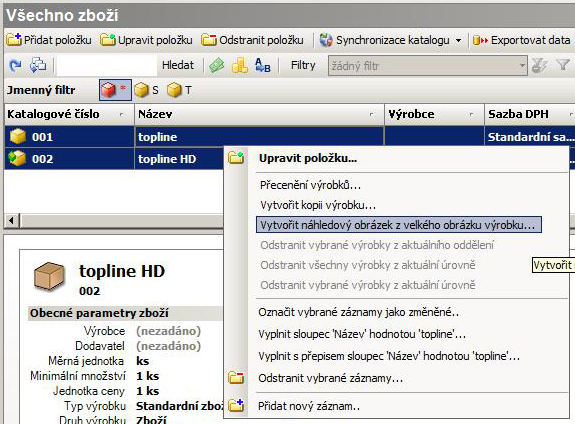Select the cube icon in row 002
575x424 pixels.
pyautogui.click(x=18, y=158)
